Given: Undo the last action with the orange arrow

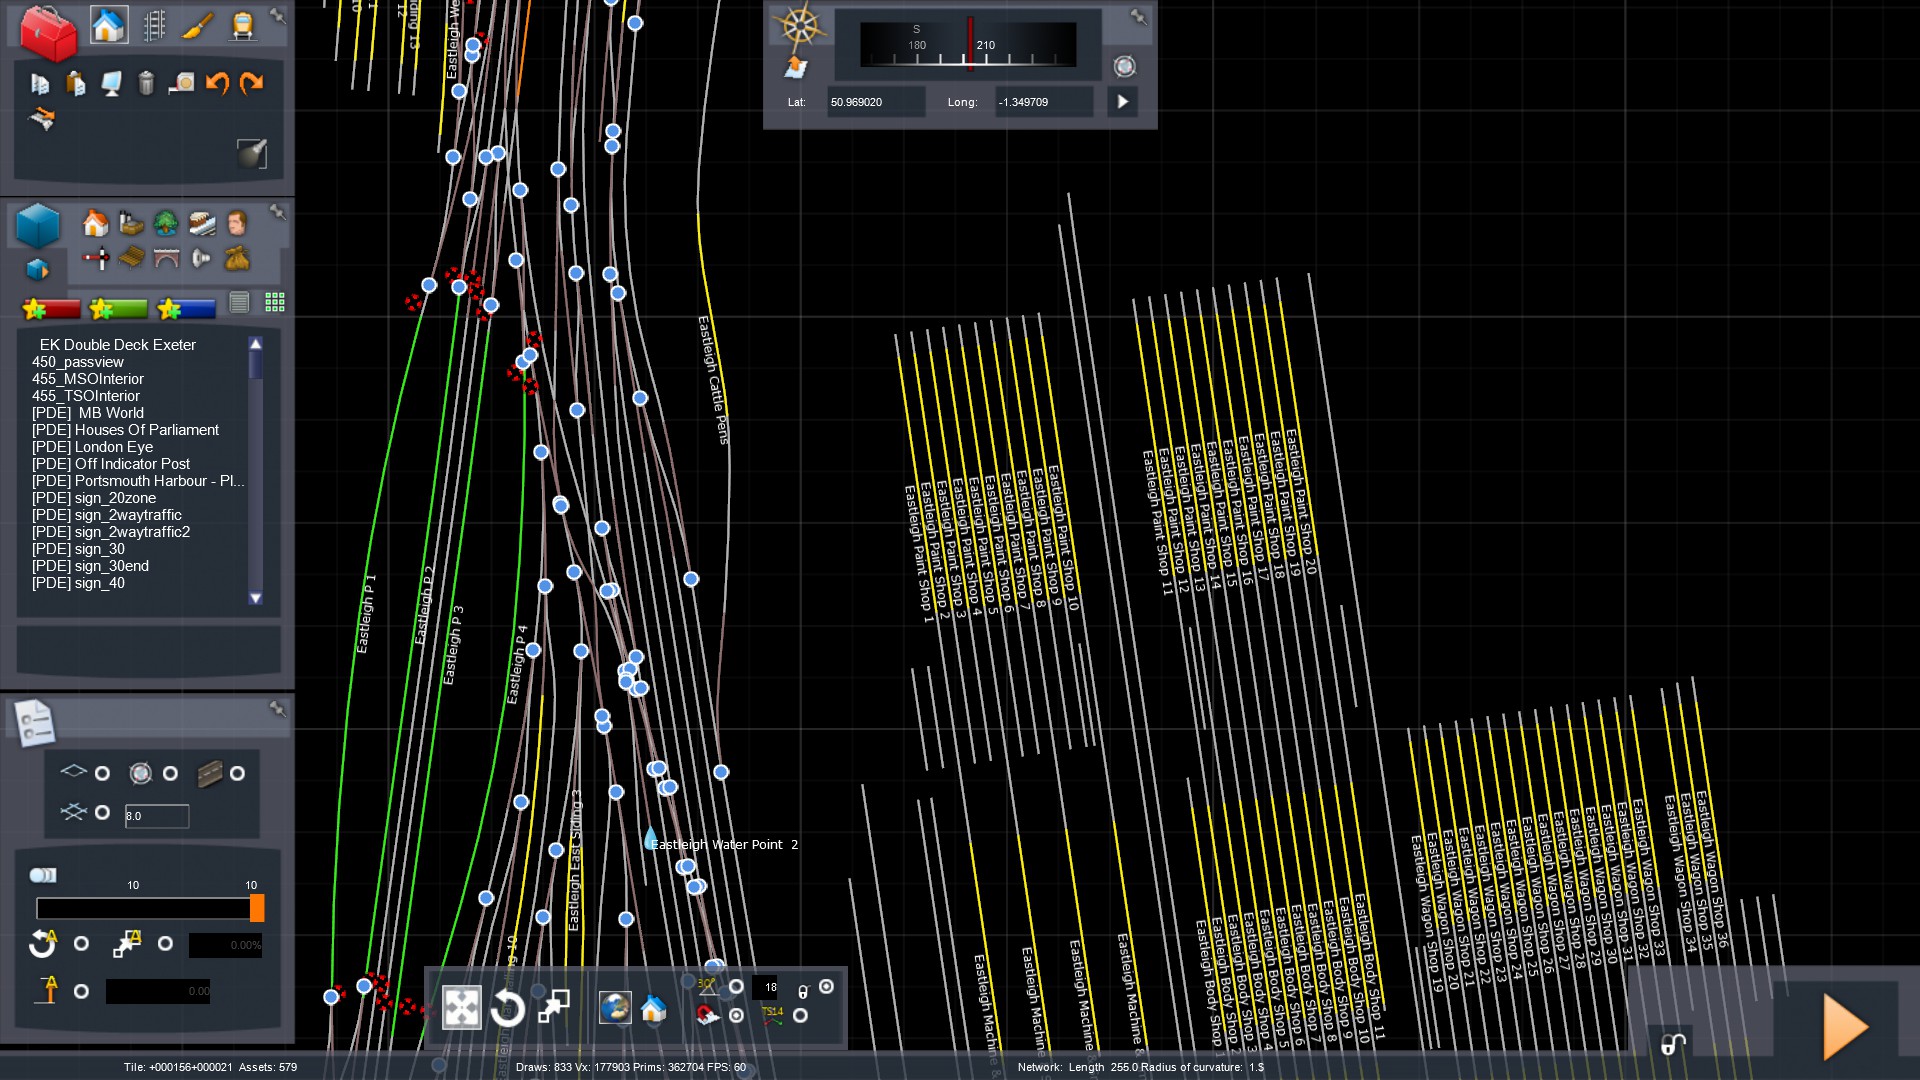Looking at the screenshot, I should point(217,83).
